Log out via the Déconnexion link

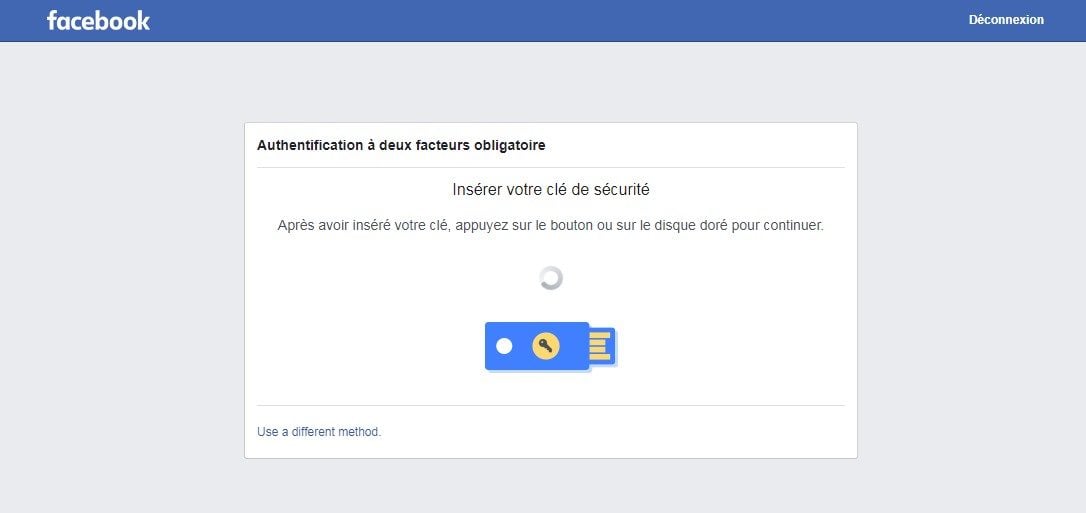(1006, 20)
